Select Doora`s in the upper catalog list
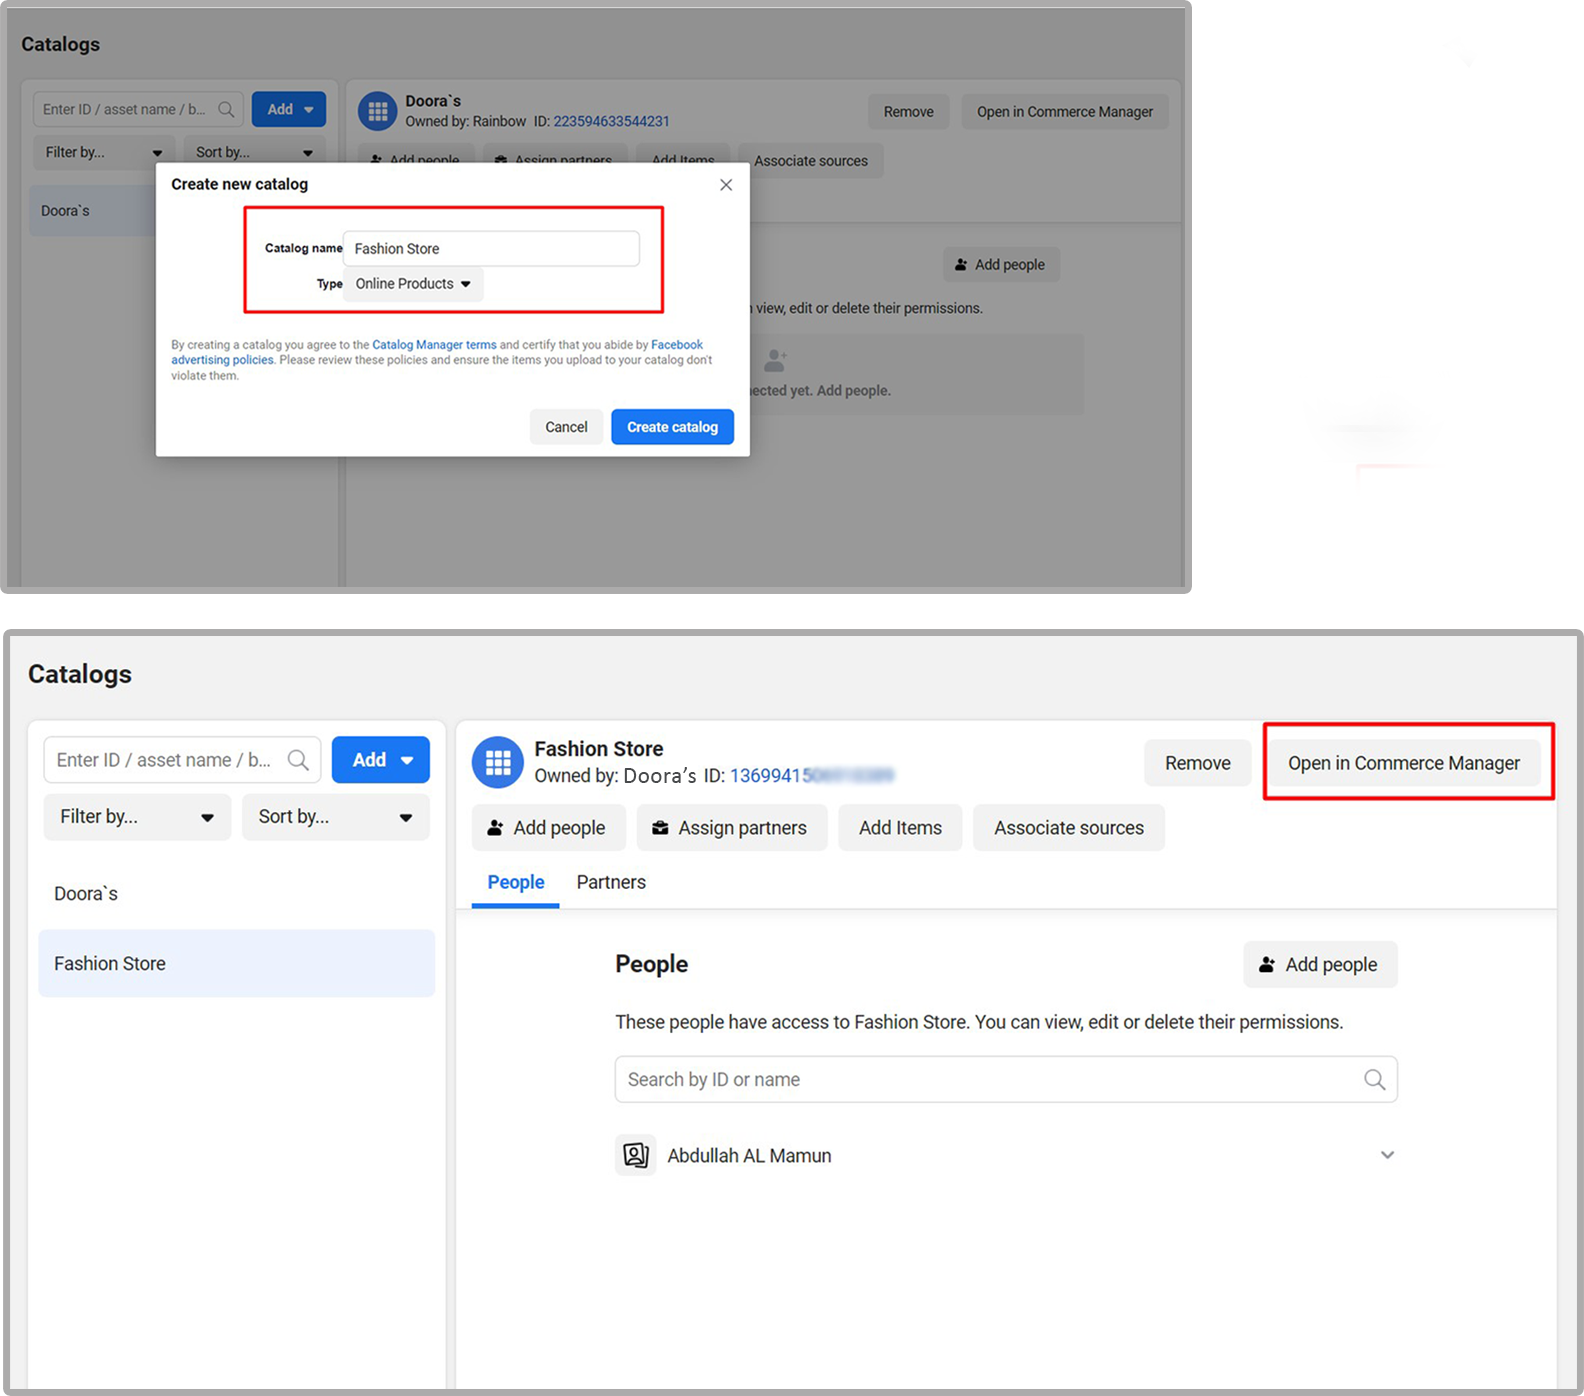The height and width of the screenshot is (1396, 1584). pyautogui.click(x=92, y=211)
